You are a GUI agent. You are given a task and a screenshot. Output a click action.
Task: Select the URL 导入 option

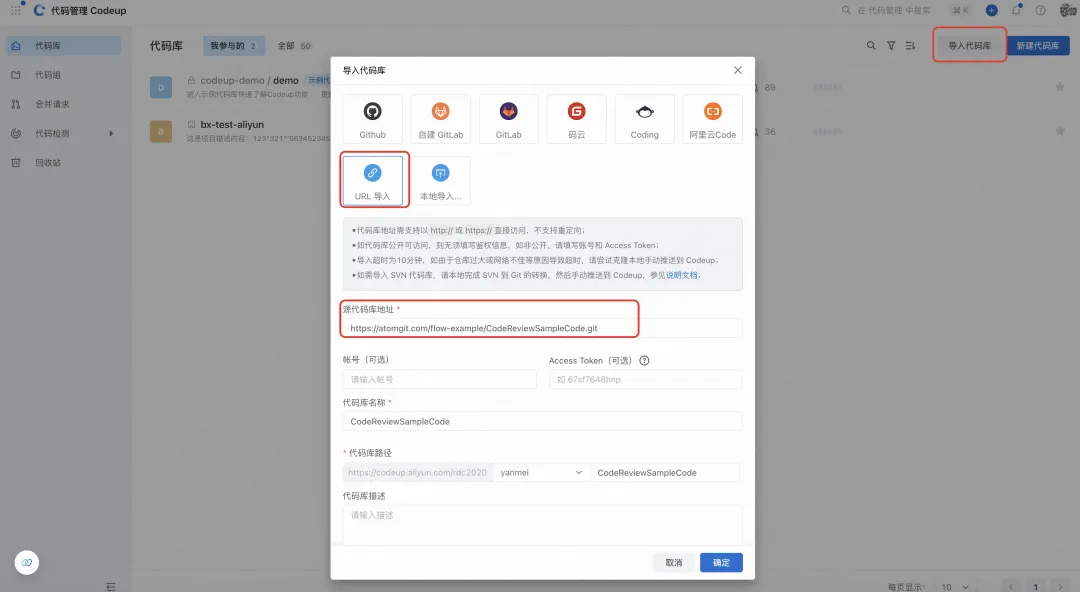(372, 181)
